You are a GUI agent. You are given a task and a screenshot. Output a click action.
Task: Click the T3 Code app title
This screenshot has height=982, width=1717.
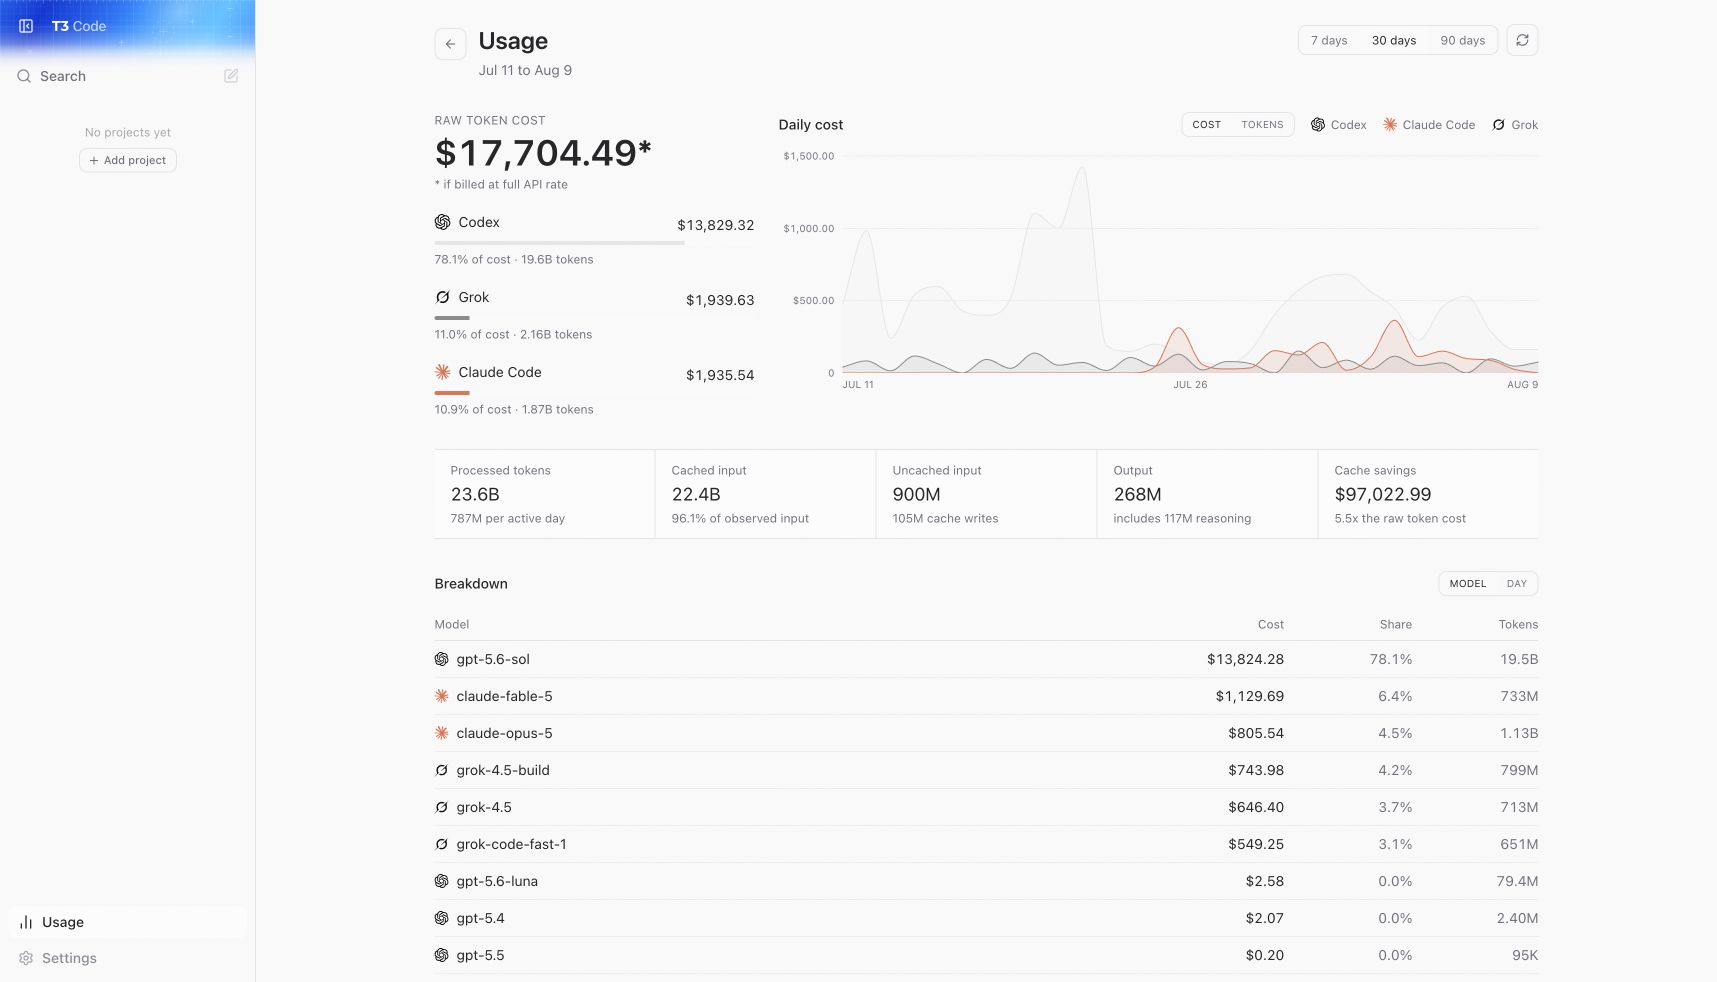[79, 26]
